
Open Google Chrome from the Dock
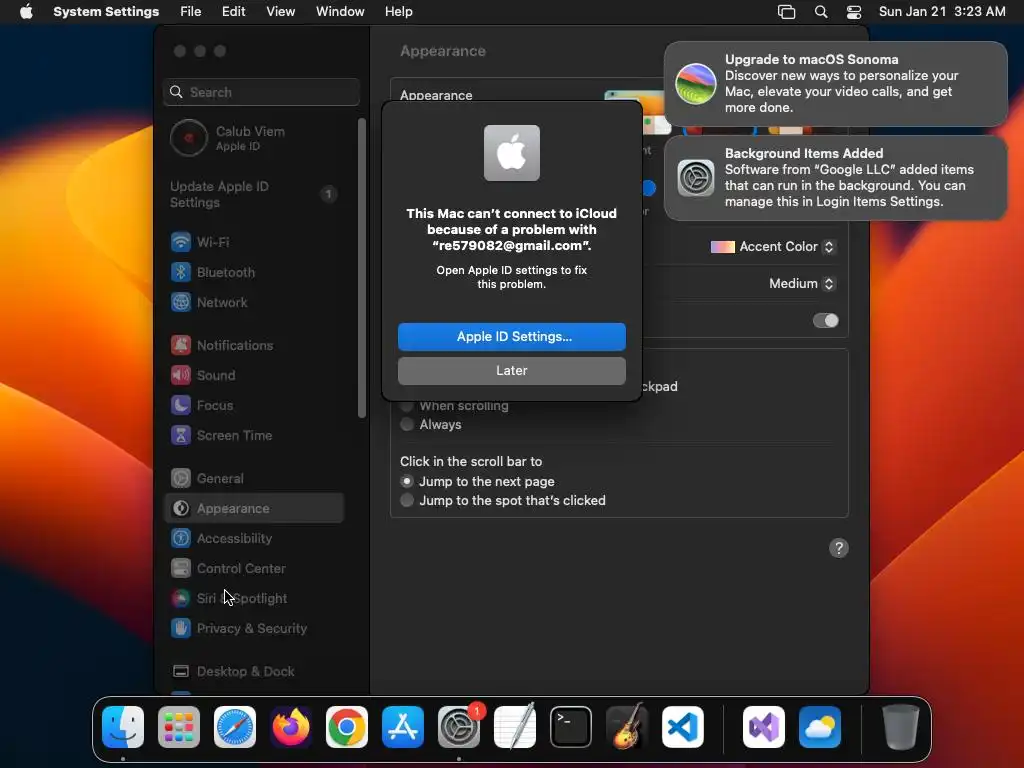pos(347,727)
